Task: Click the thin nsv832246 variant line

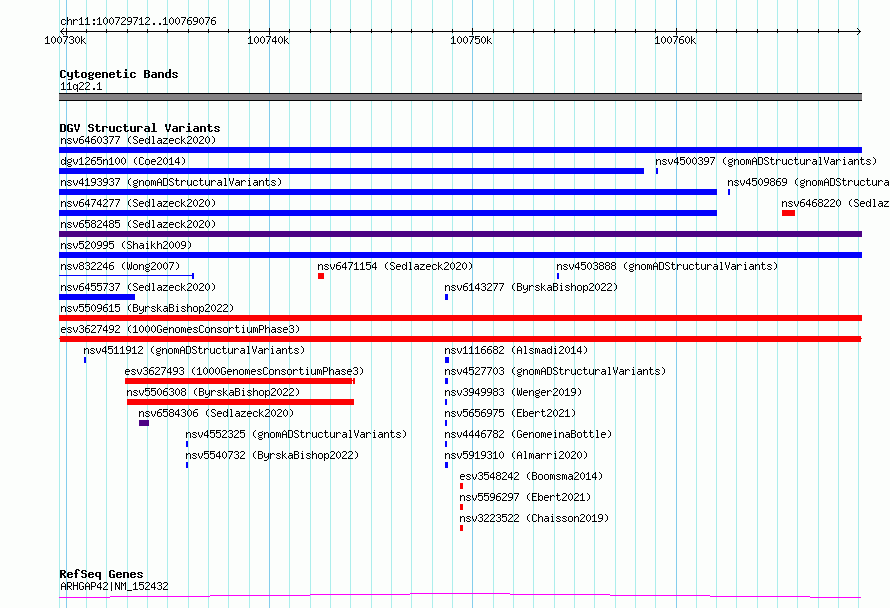Action: [127, 276]
